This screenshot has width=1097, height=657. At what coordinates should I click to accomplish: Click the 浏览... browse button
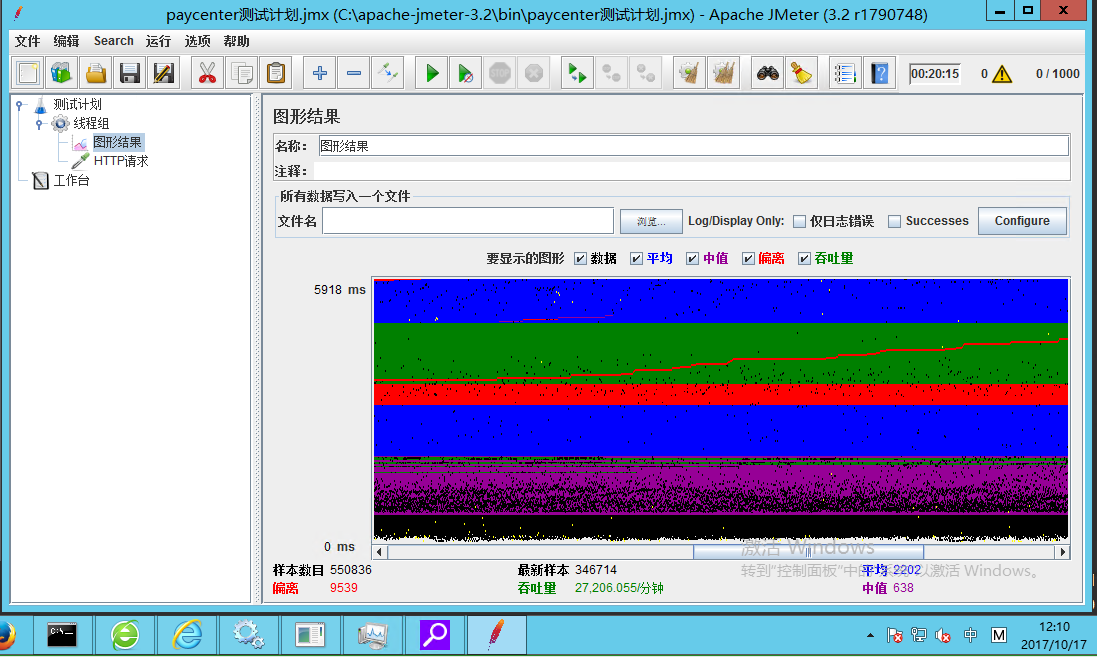tap(651, 221)
